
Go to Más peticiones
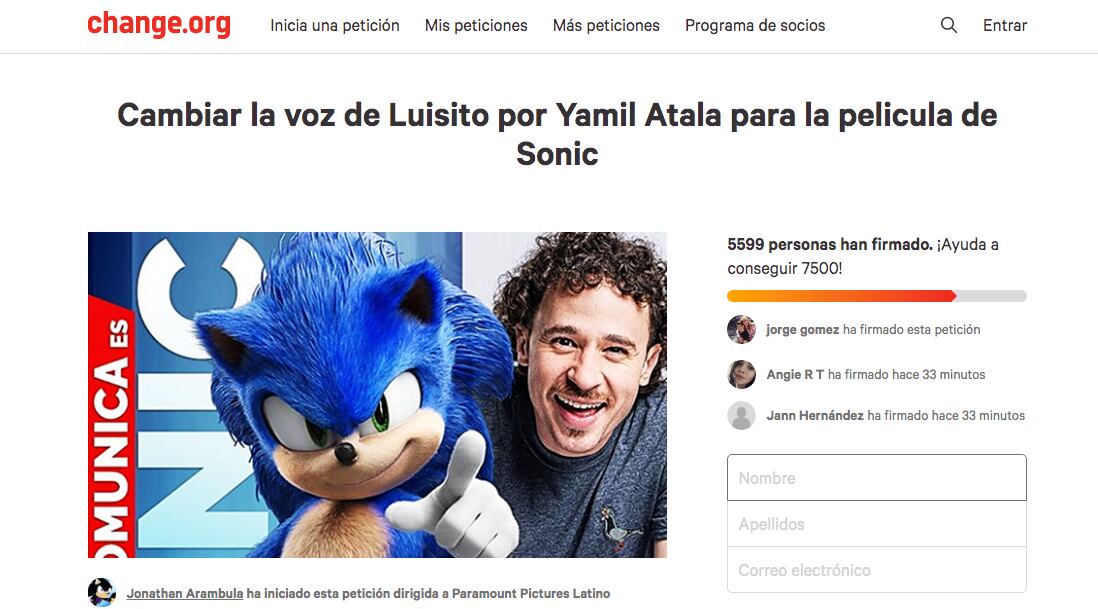click(x=606, y=25)
